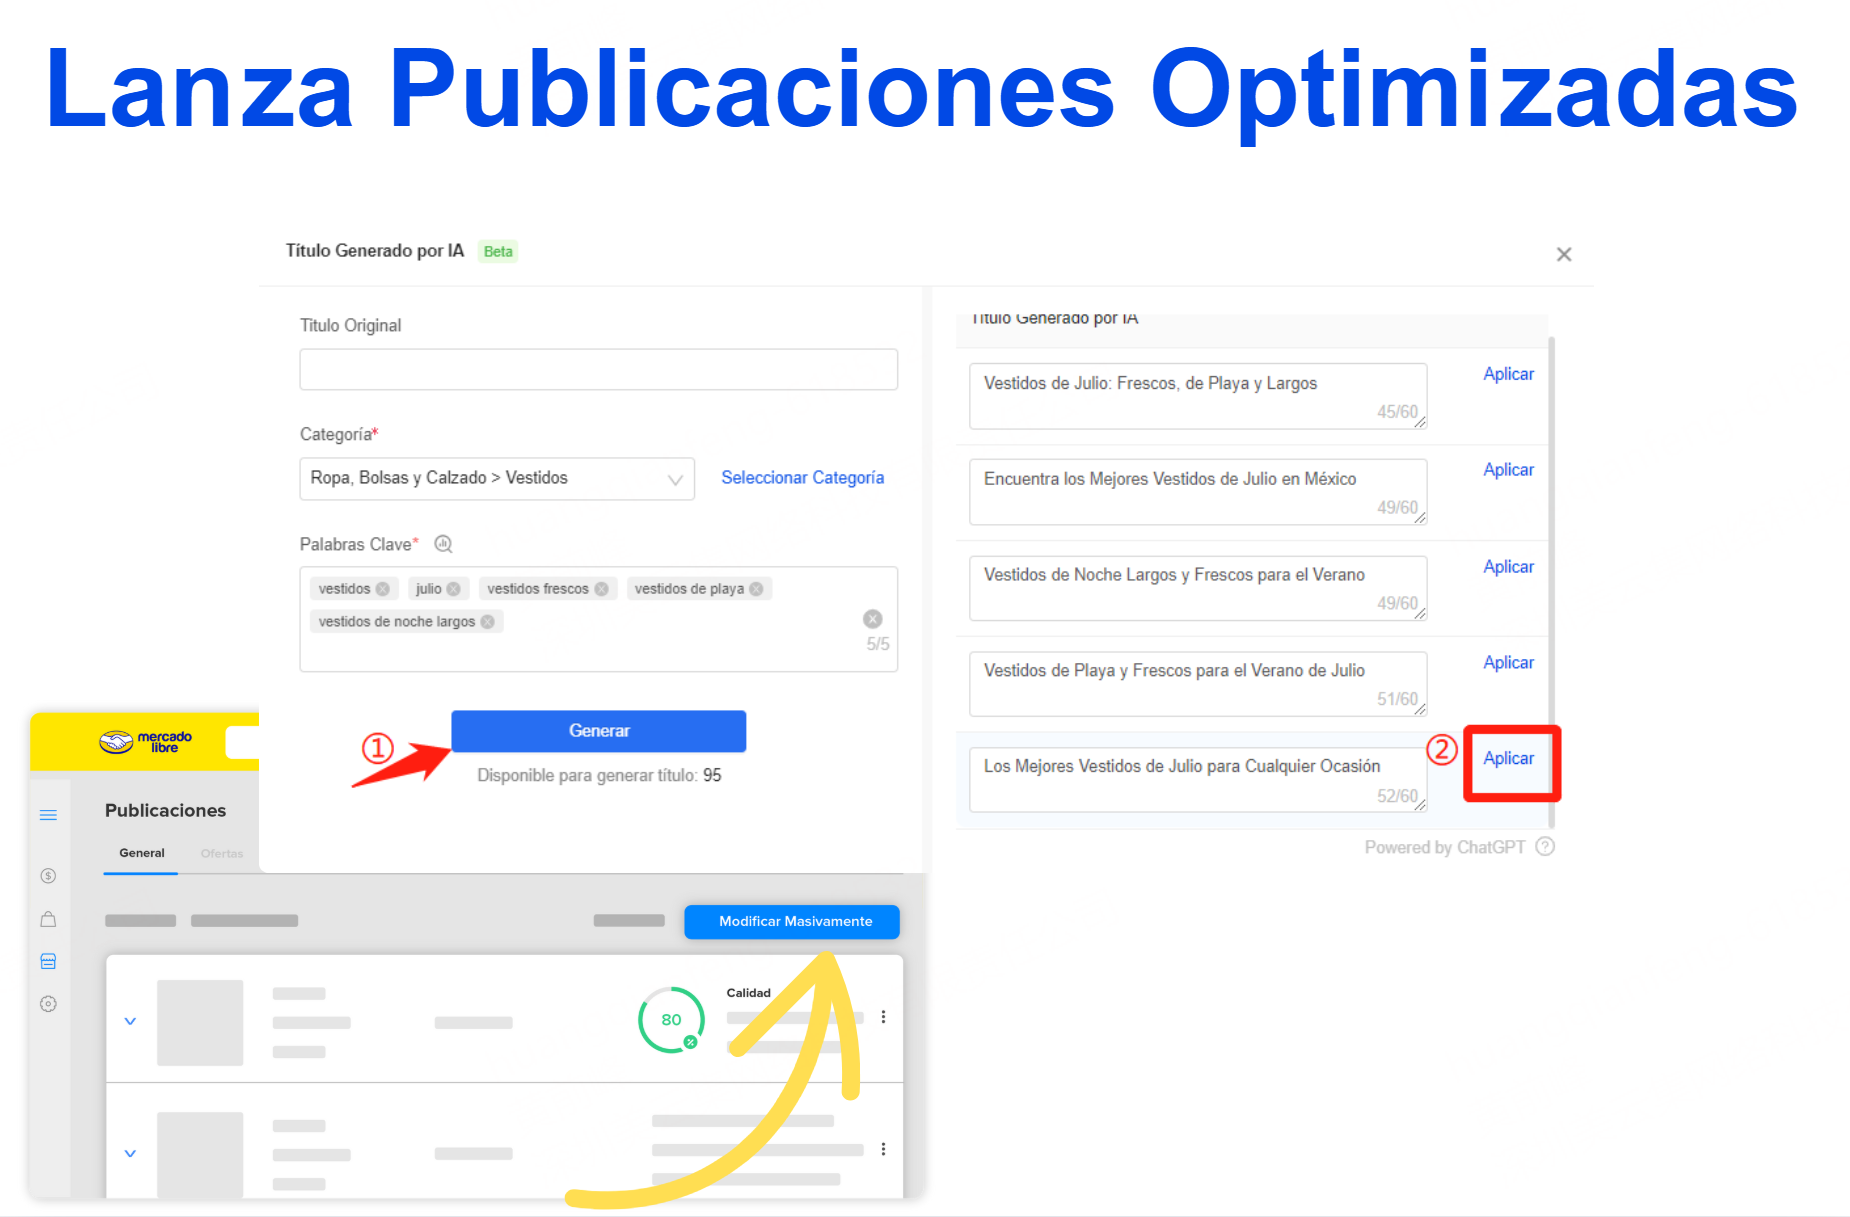Click the Seleccionar Categoría link
This screenshot has width=1850, height=1217.
click(802, 478)
